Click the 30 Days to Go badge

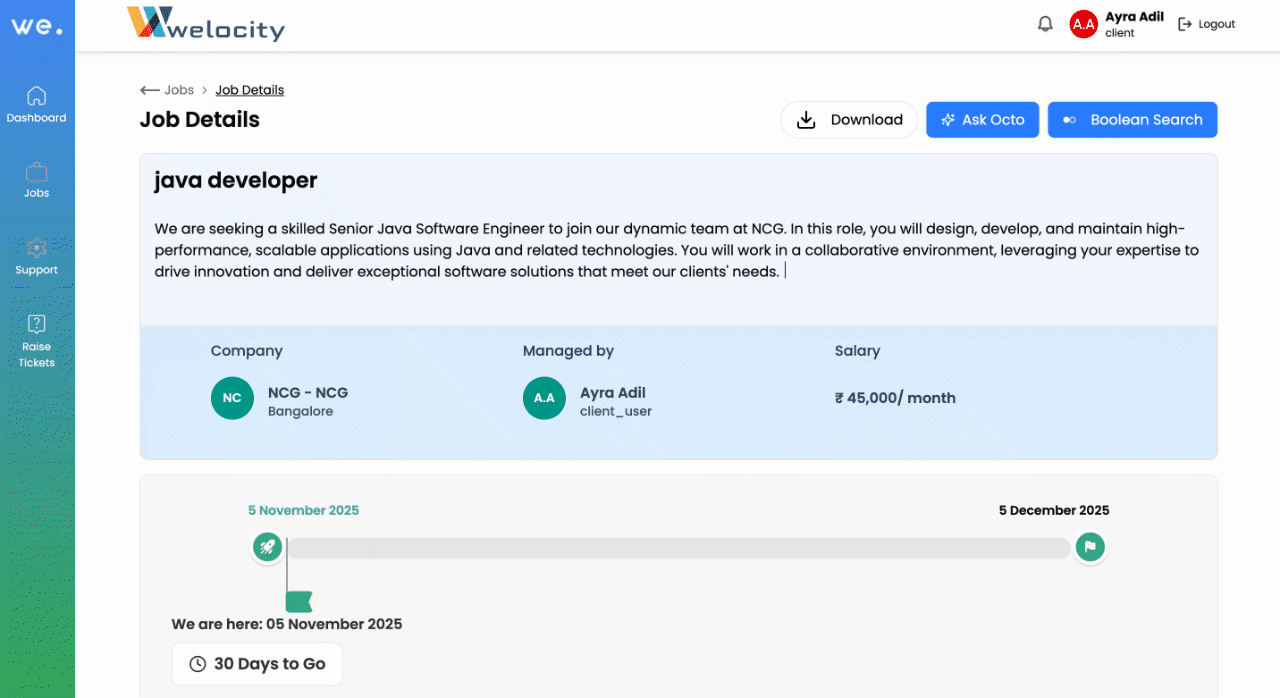(x=257, y=664)
